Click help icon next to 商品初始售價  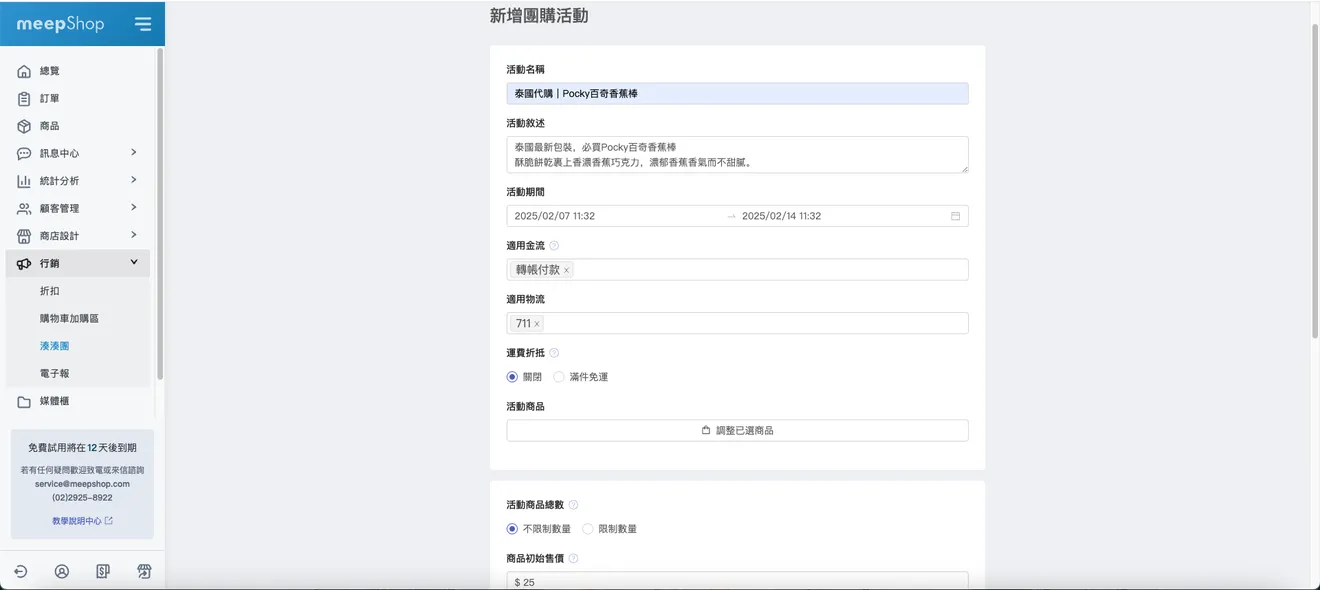[573, 559]
